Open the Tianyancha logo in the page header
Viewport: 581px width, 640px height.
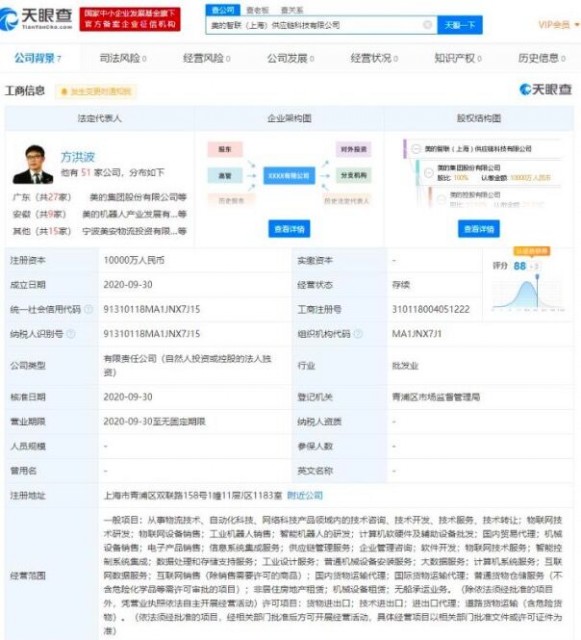point(36,18)
